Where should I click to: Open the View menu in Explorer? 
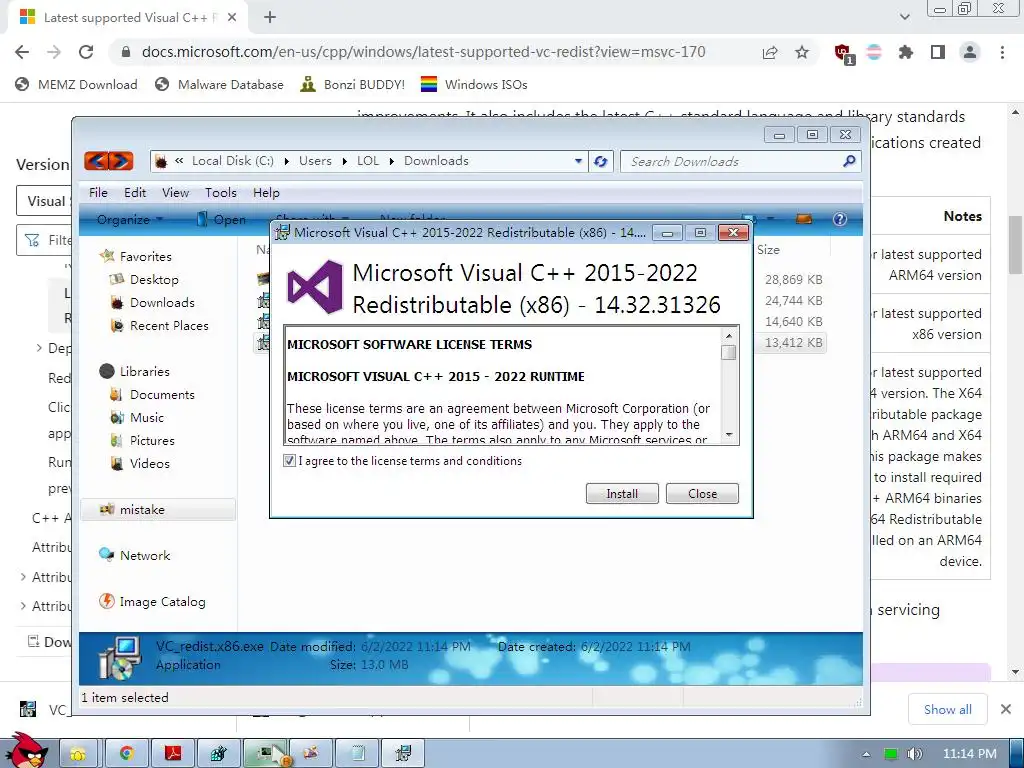point(175,193)
